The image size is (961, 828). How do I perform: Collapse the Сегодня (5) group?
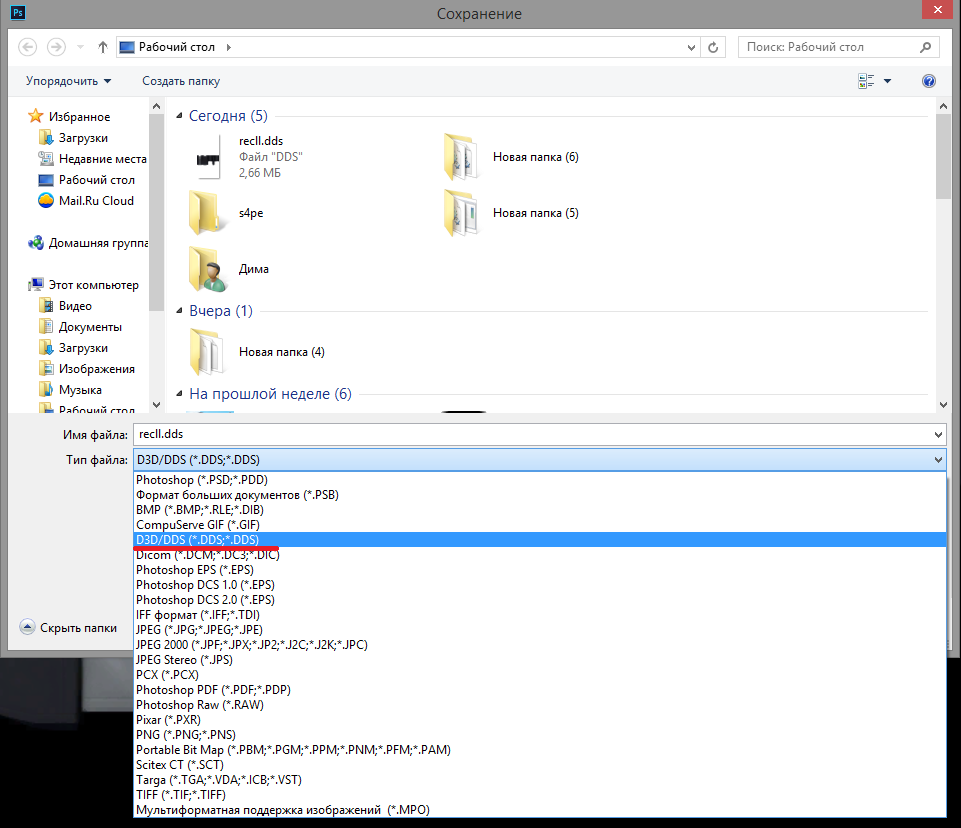pyautogui.click(x=180, y=116)
